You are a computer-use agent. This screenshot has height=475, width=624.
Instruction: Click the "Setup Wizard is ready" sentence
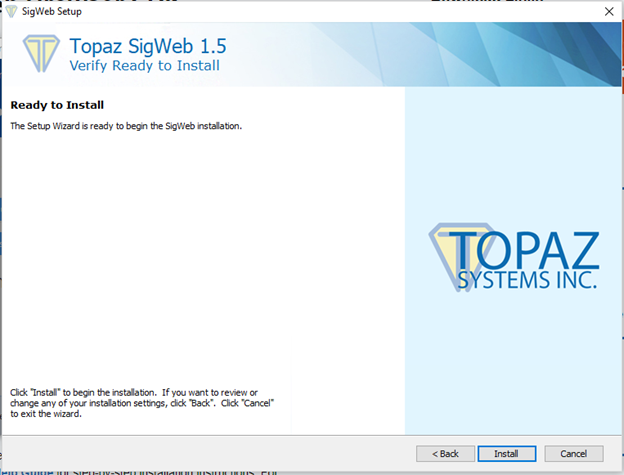click(x=126, y=126)
